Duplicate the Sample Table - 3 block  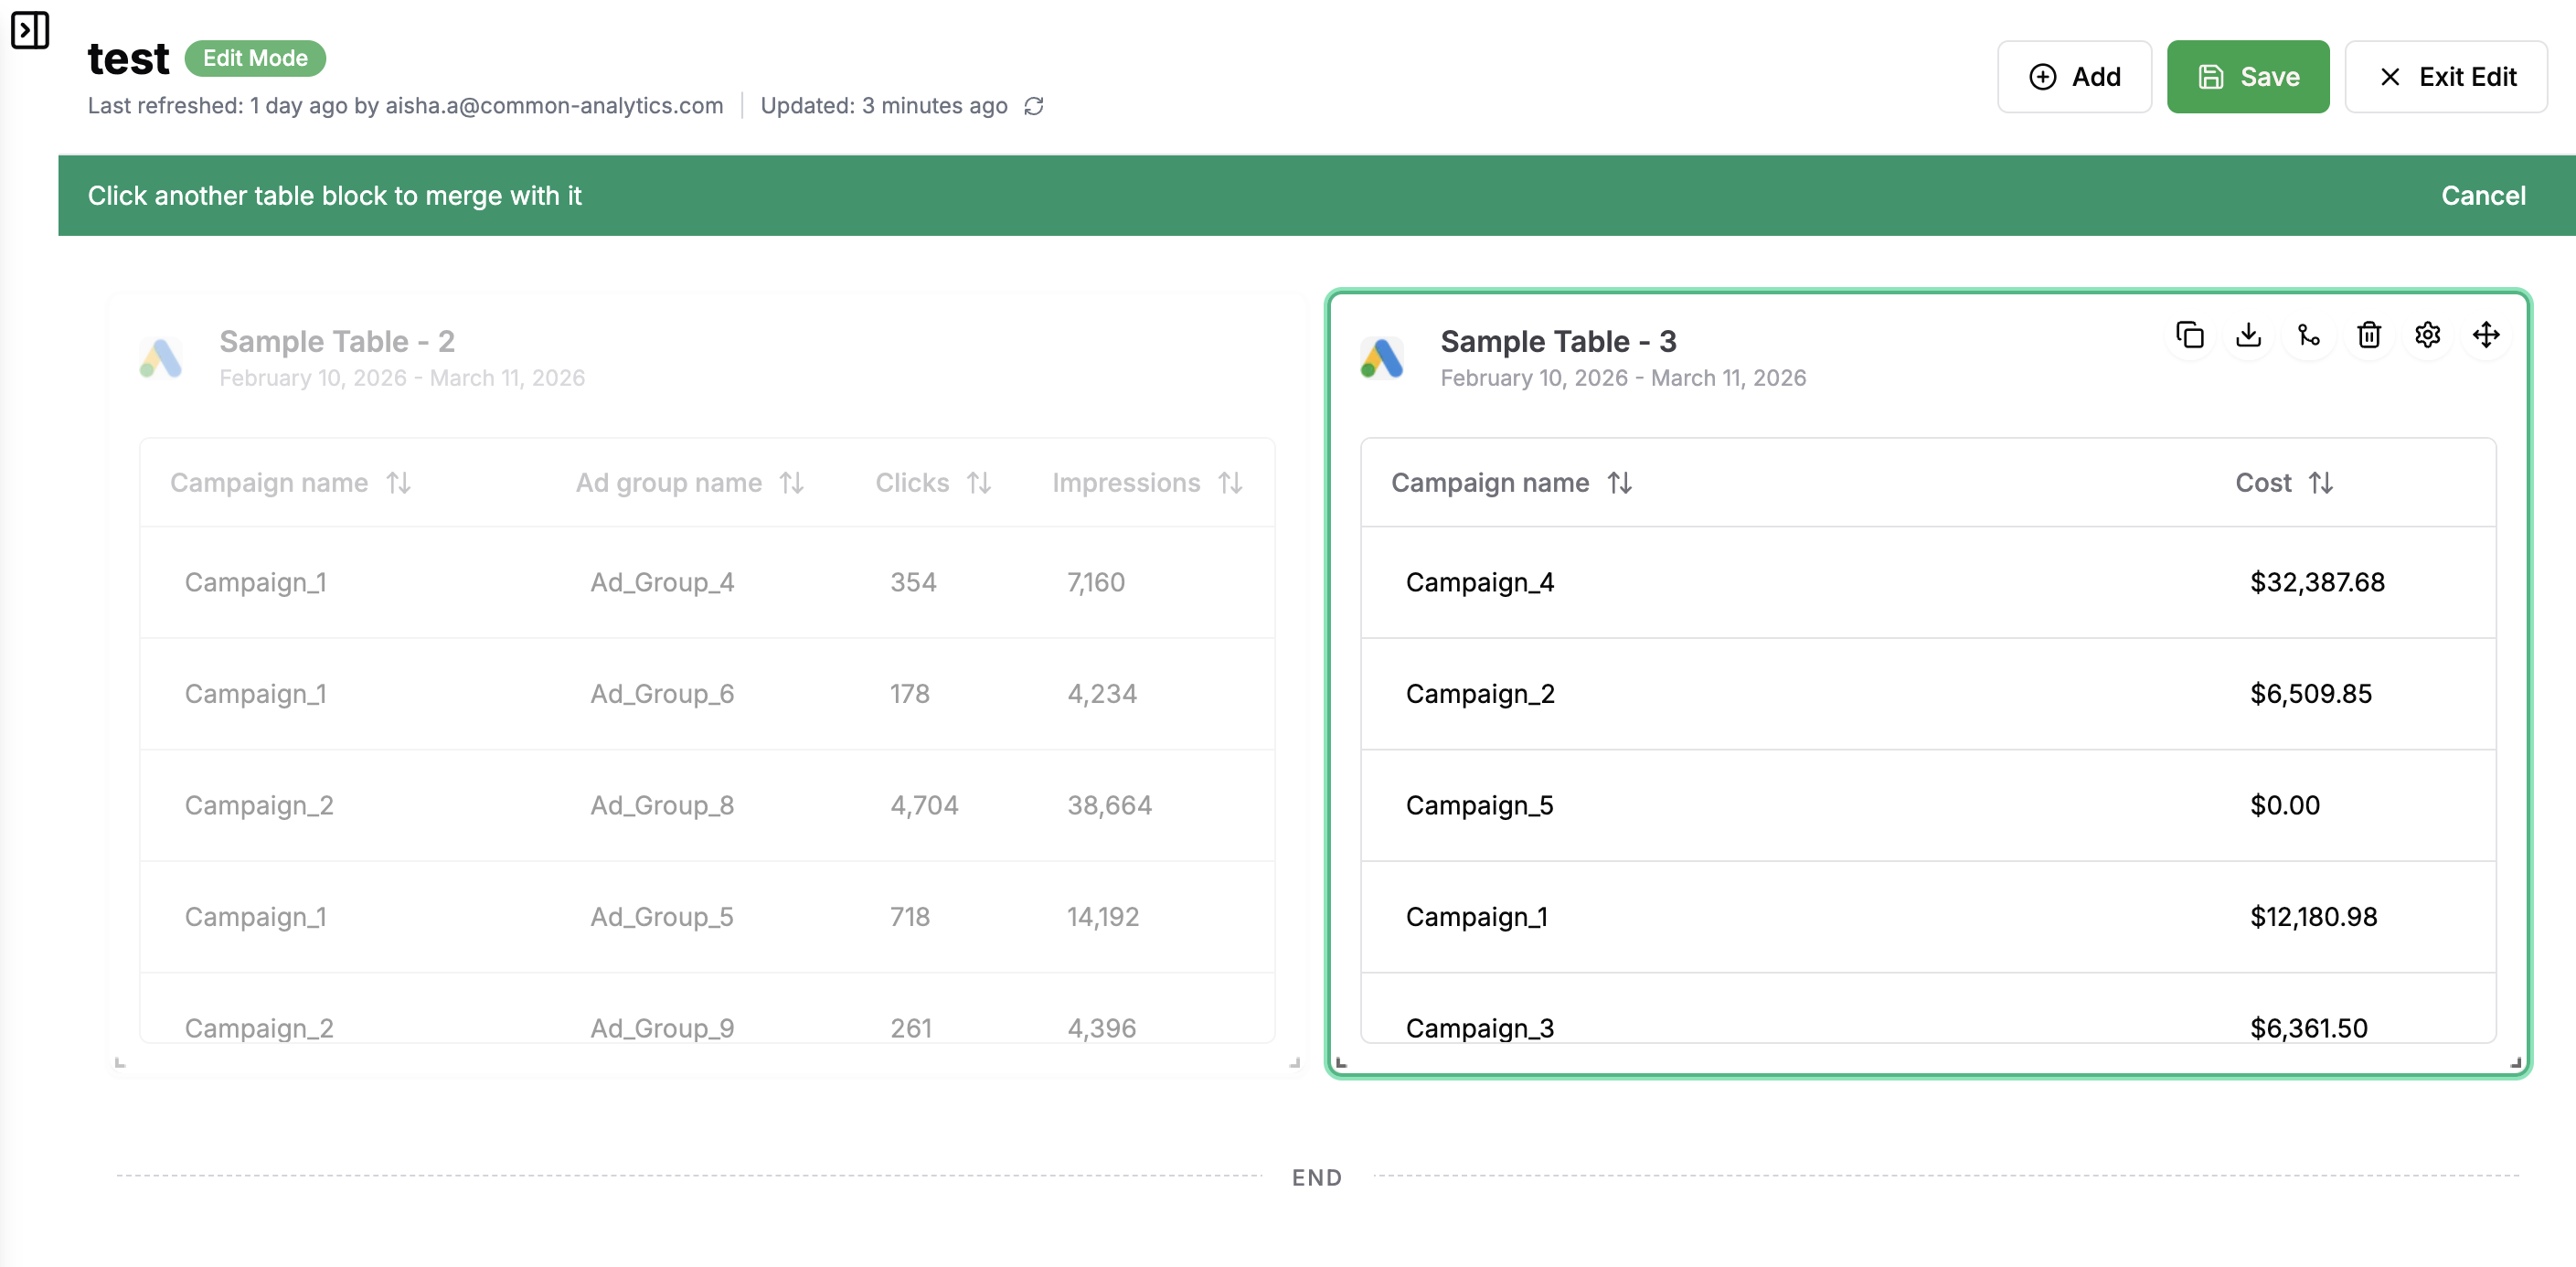click(x=2189, y=335)
